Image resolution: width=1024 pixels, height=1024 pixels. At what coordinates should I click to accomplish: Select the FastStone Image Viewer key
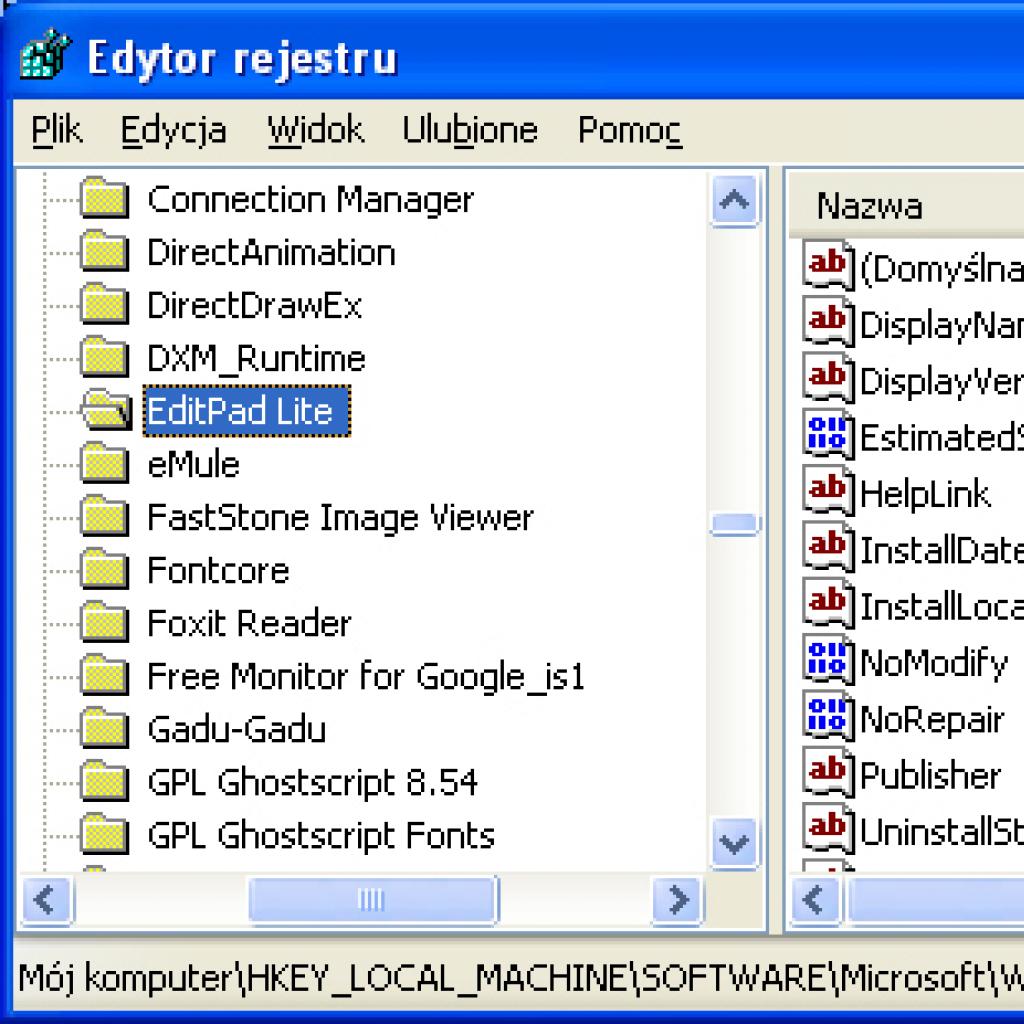(340, 518)
